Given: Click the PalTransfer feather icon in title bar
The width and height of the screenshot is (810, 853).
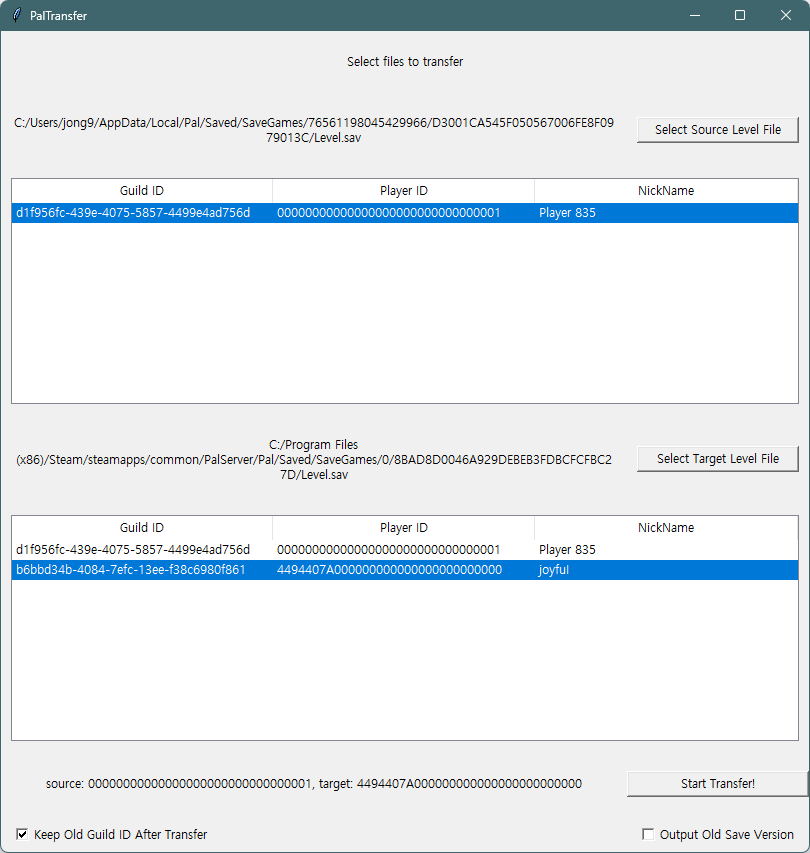Looking at the screenshot, I should pos(17,15).
